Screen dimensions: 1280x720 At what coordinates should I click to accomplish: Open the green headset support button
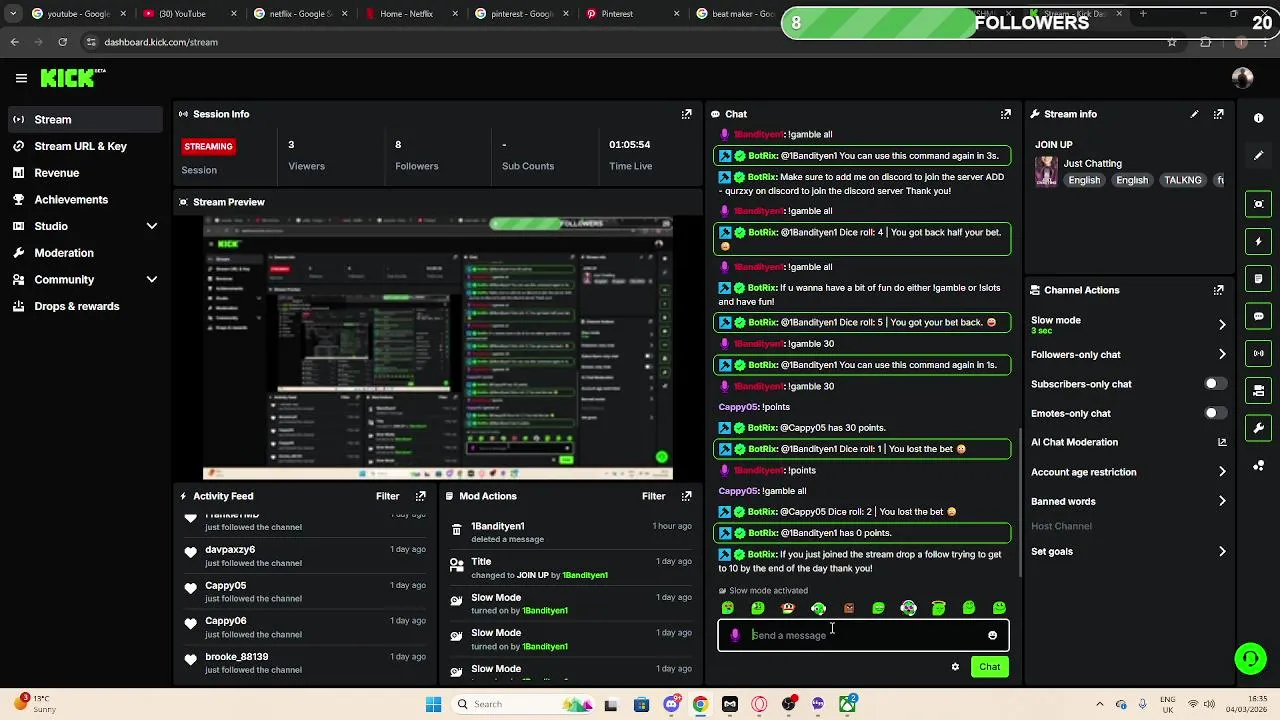[x=1250, y=658]
